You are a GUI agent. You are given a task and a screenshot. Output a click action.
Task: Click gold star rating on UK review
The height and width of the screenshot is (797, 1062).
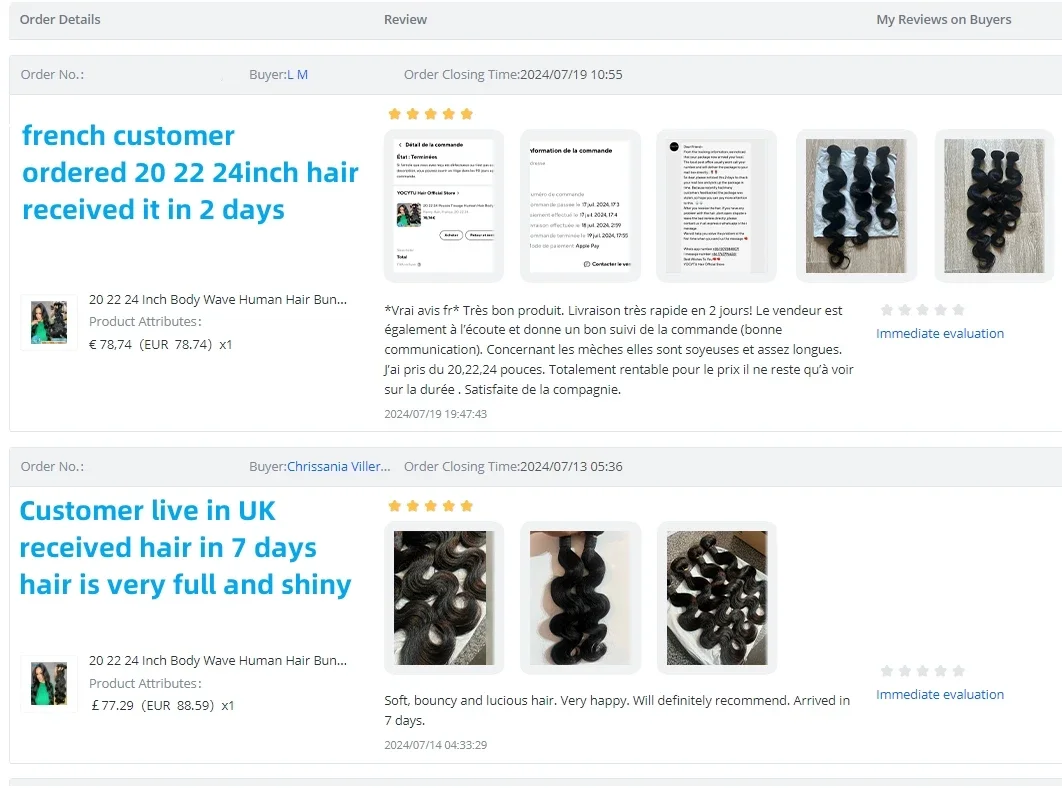pyautogui.click(x=431, y=506)
